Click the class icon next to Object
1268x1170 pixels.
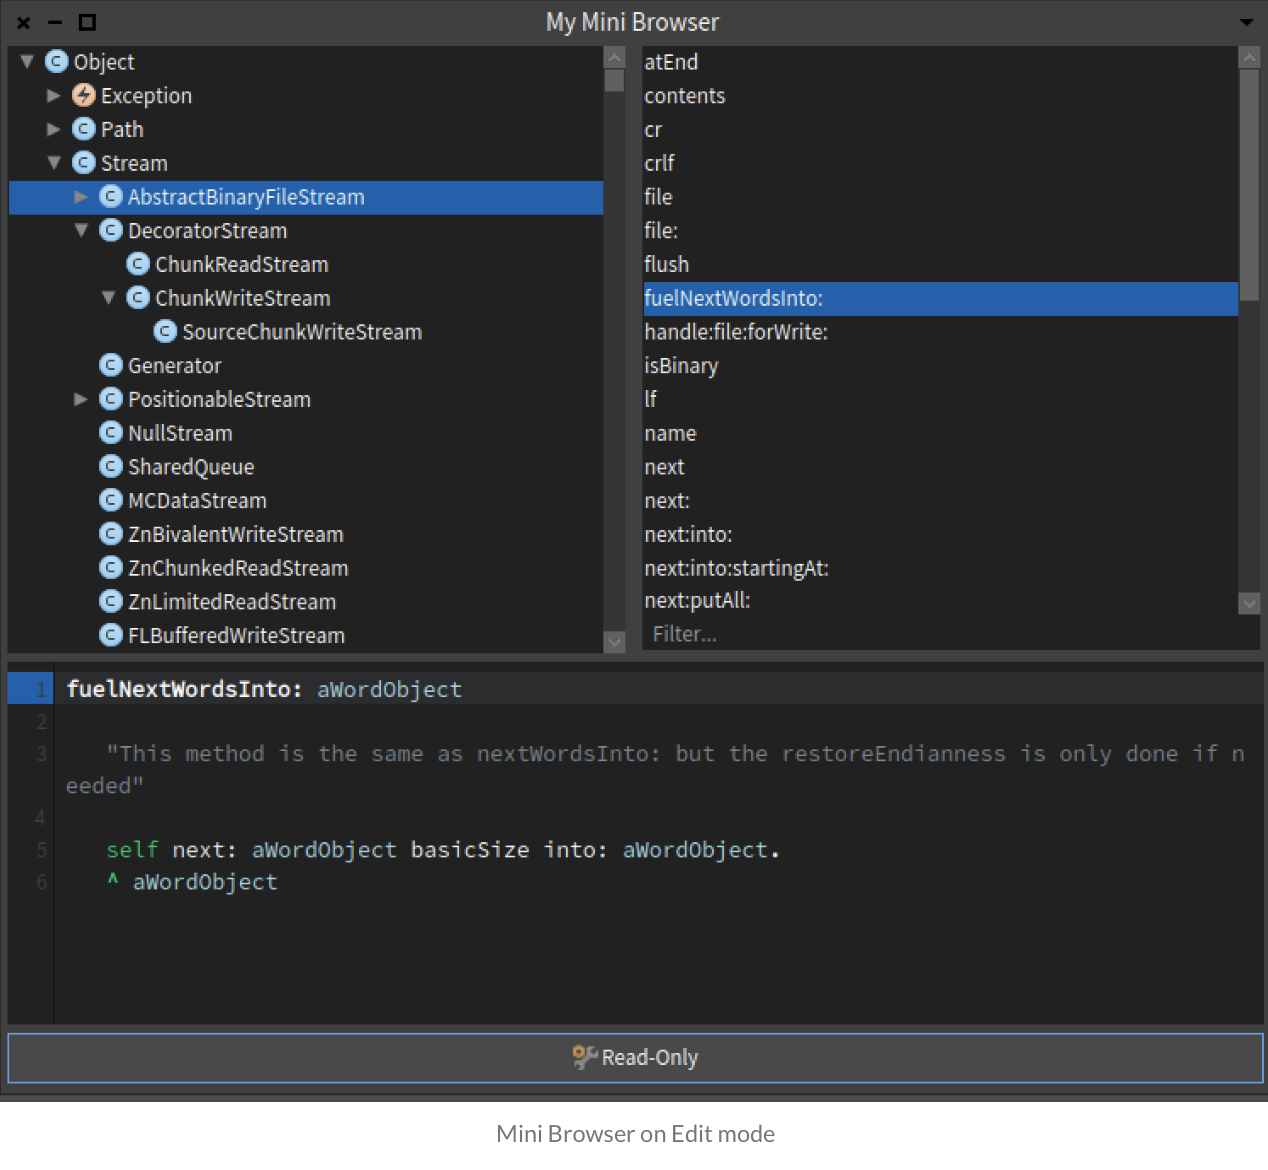(57, 62)
